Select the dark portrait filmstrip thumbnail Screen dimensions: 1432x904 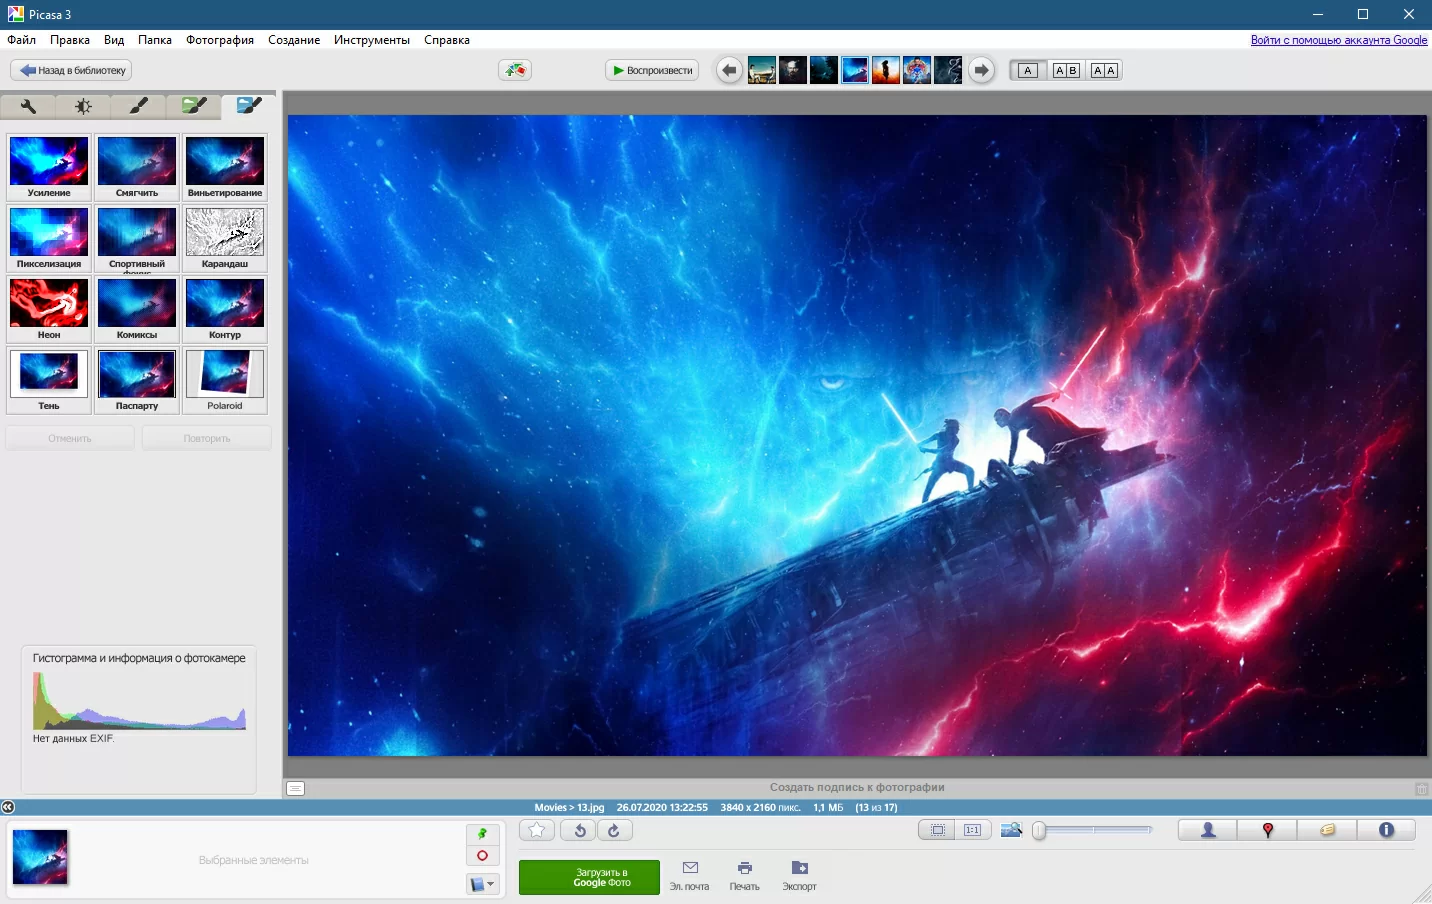tap(793, 70)
